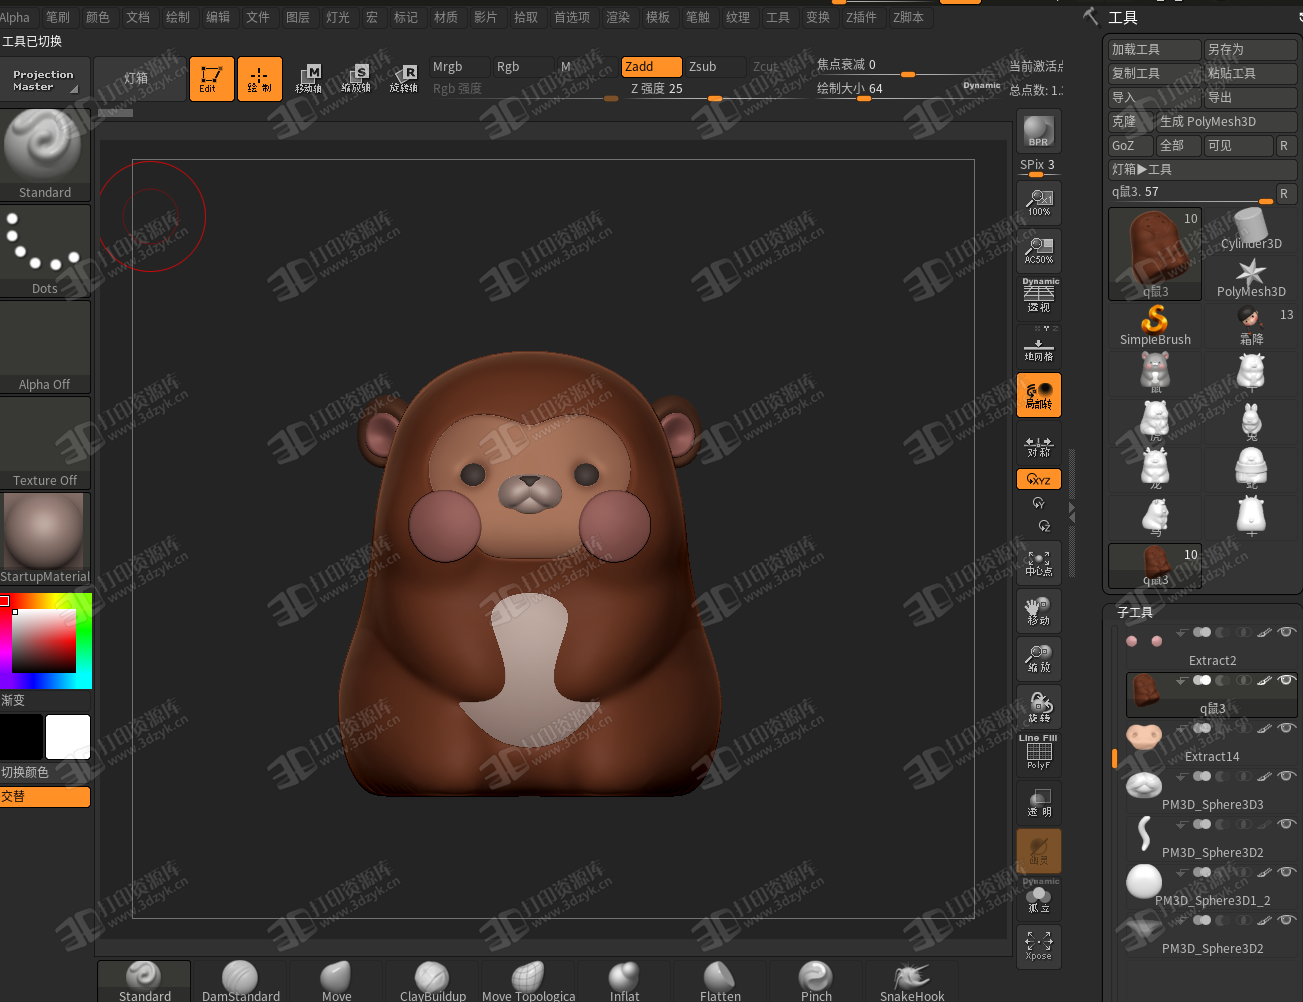
Task: Click the 克隆 clone button
Action: 1131,121
